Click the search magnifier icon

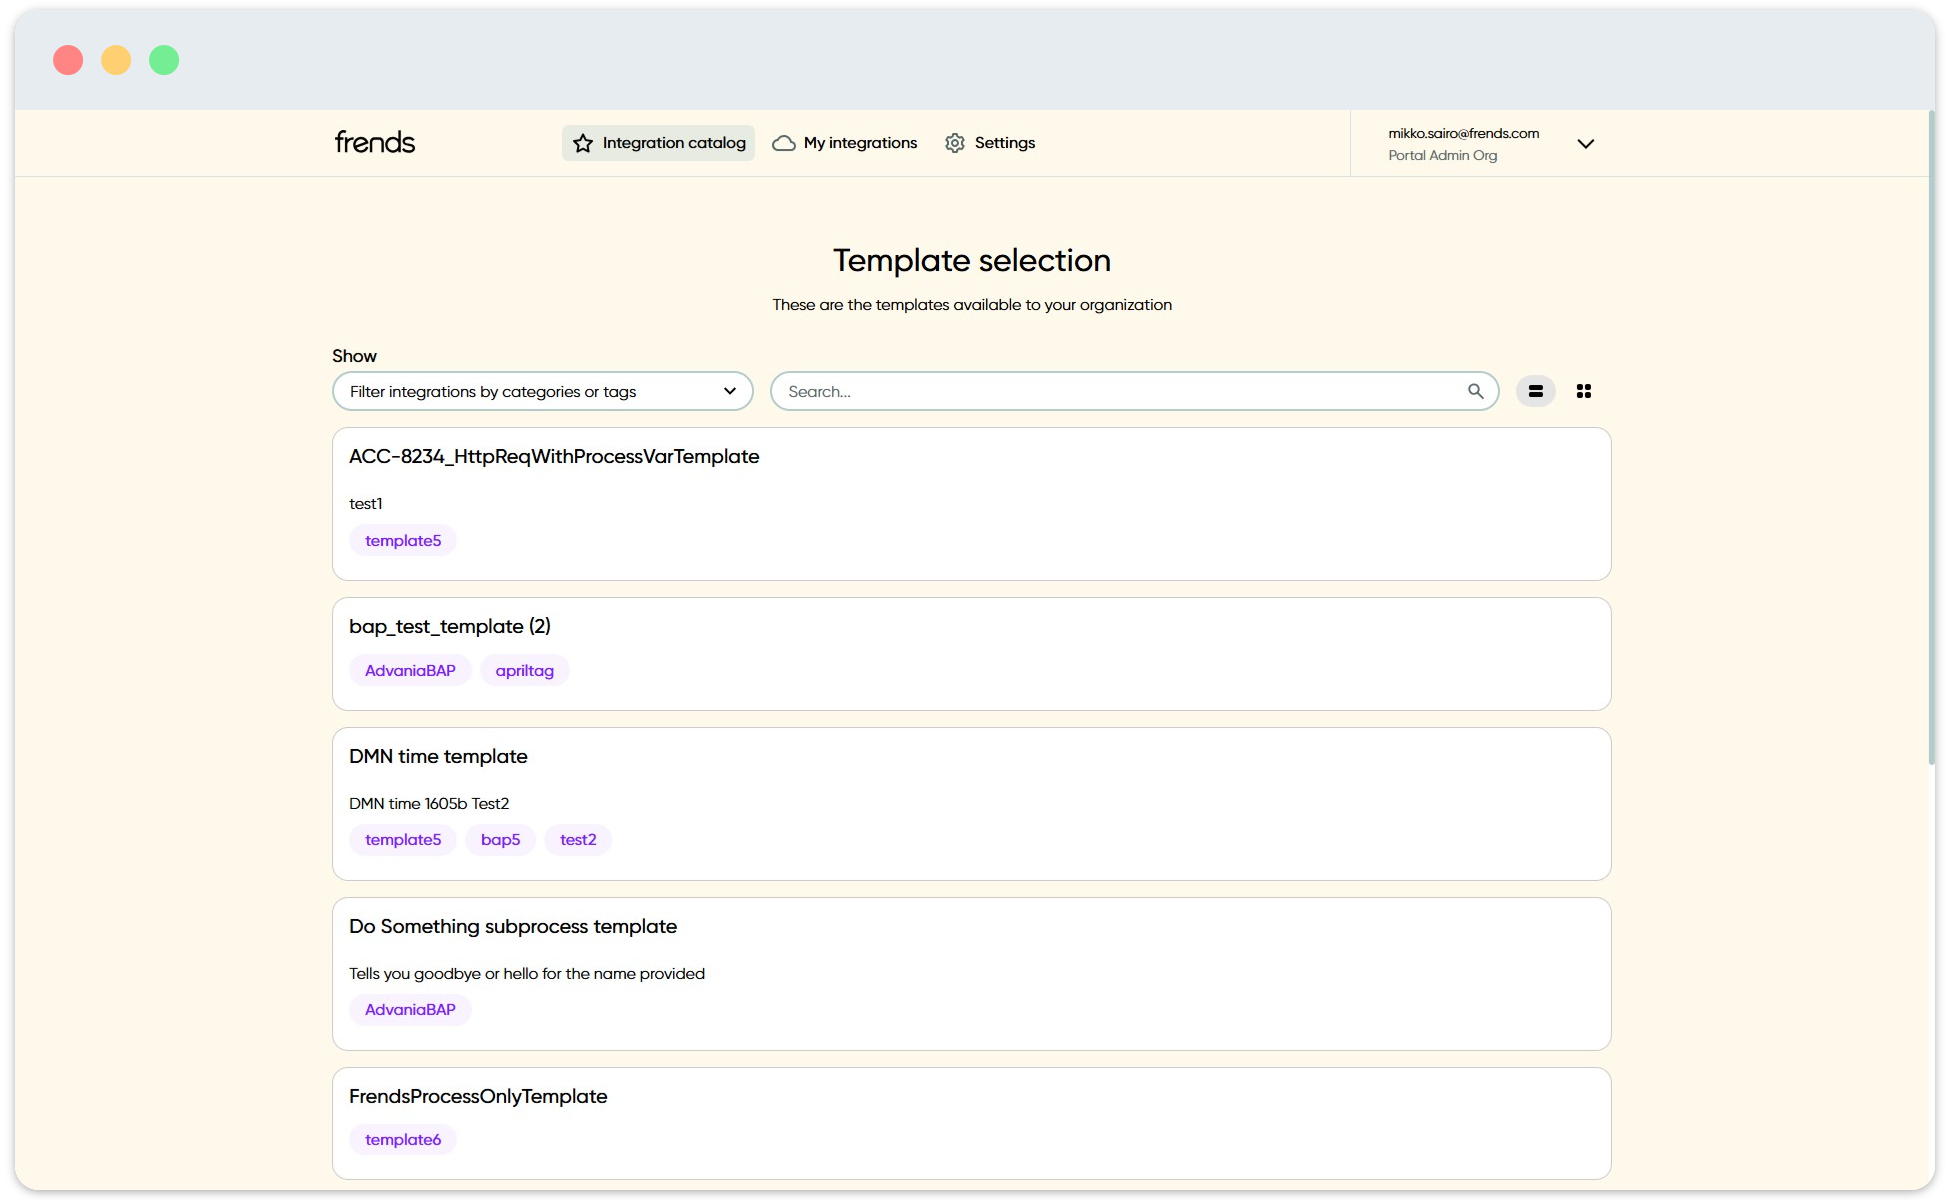(x=1475, y=390)
